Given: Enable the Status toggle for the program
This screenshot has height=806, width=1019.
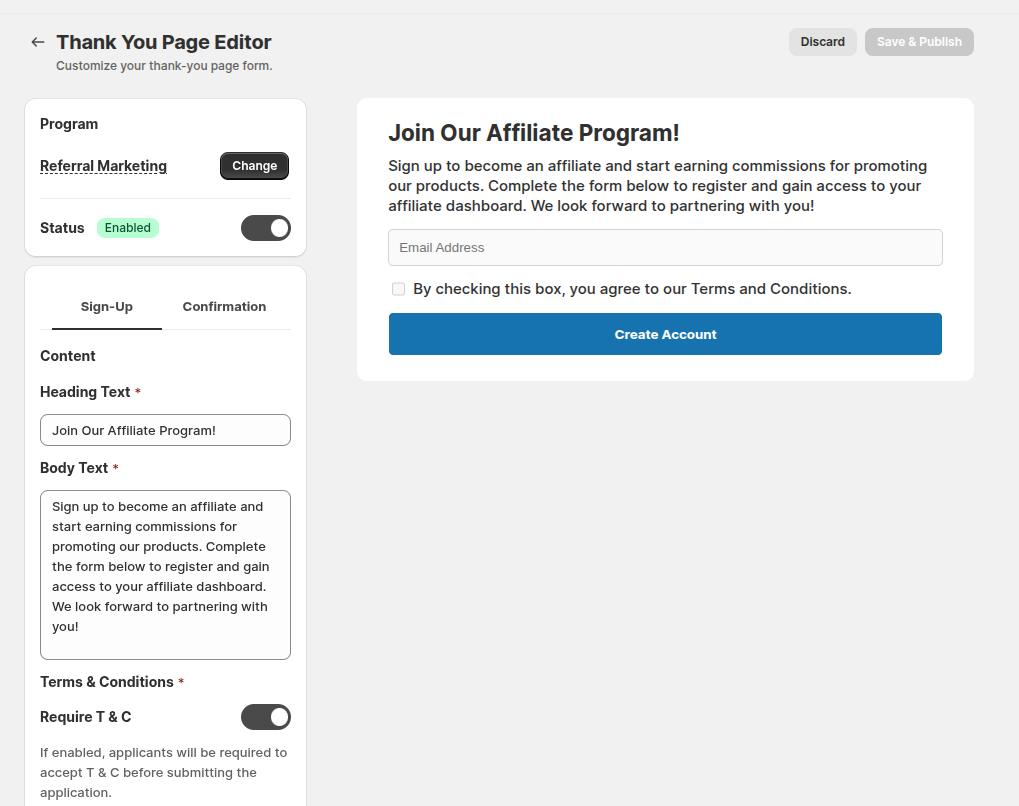Looking at the screenshot, I should [x=265, y=227].
